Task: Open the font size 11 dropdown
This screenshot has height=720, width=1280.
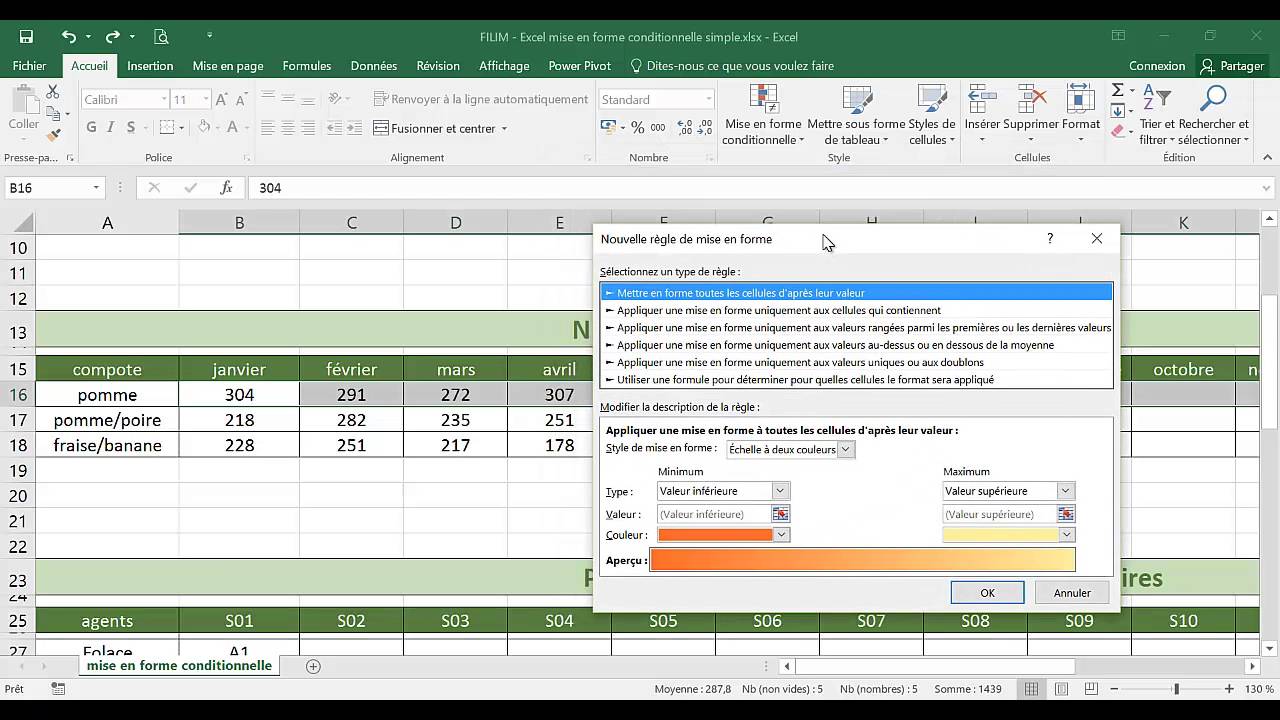Action: coord(206,99)
